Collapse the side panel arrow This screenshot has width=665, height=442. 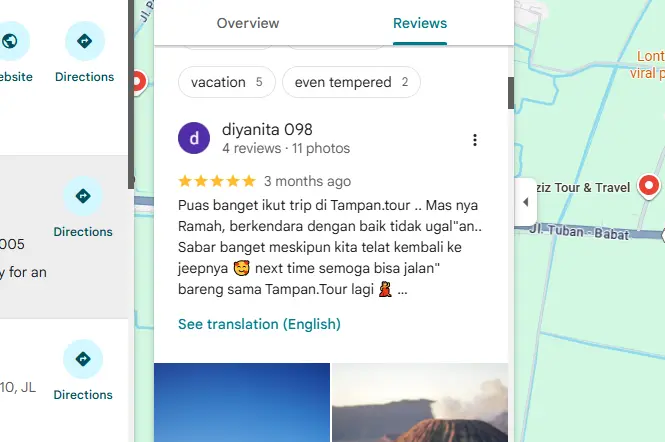(525, 202)
